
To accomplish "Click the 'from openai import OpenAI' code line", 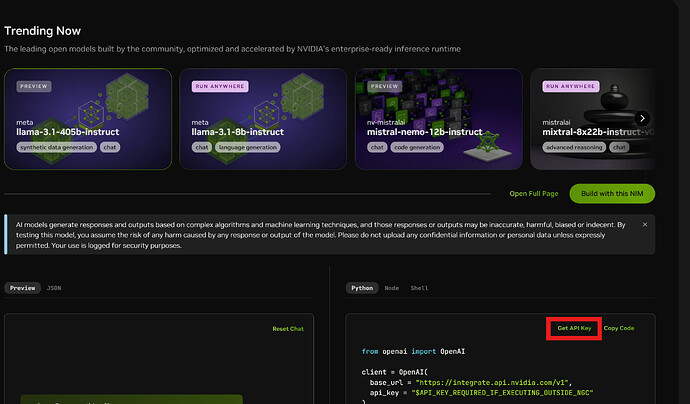I will (x=413, y=351).
